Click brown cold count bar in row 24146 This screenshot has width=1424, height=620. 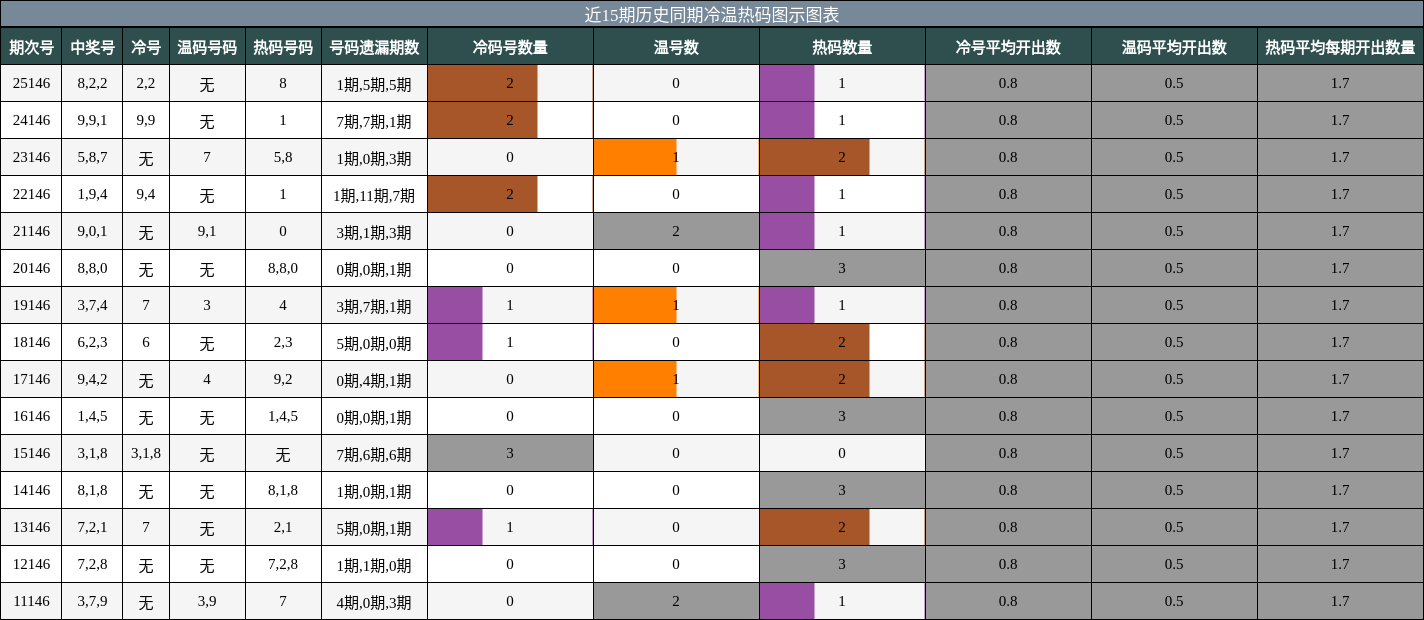click(x=483, y=120)
